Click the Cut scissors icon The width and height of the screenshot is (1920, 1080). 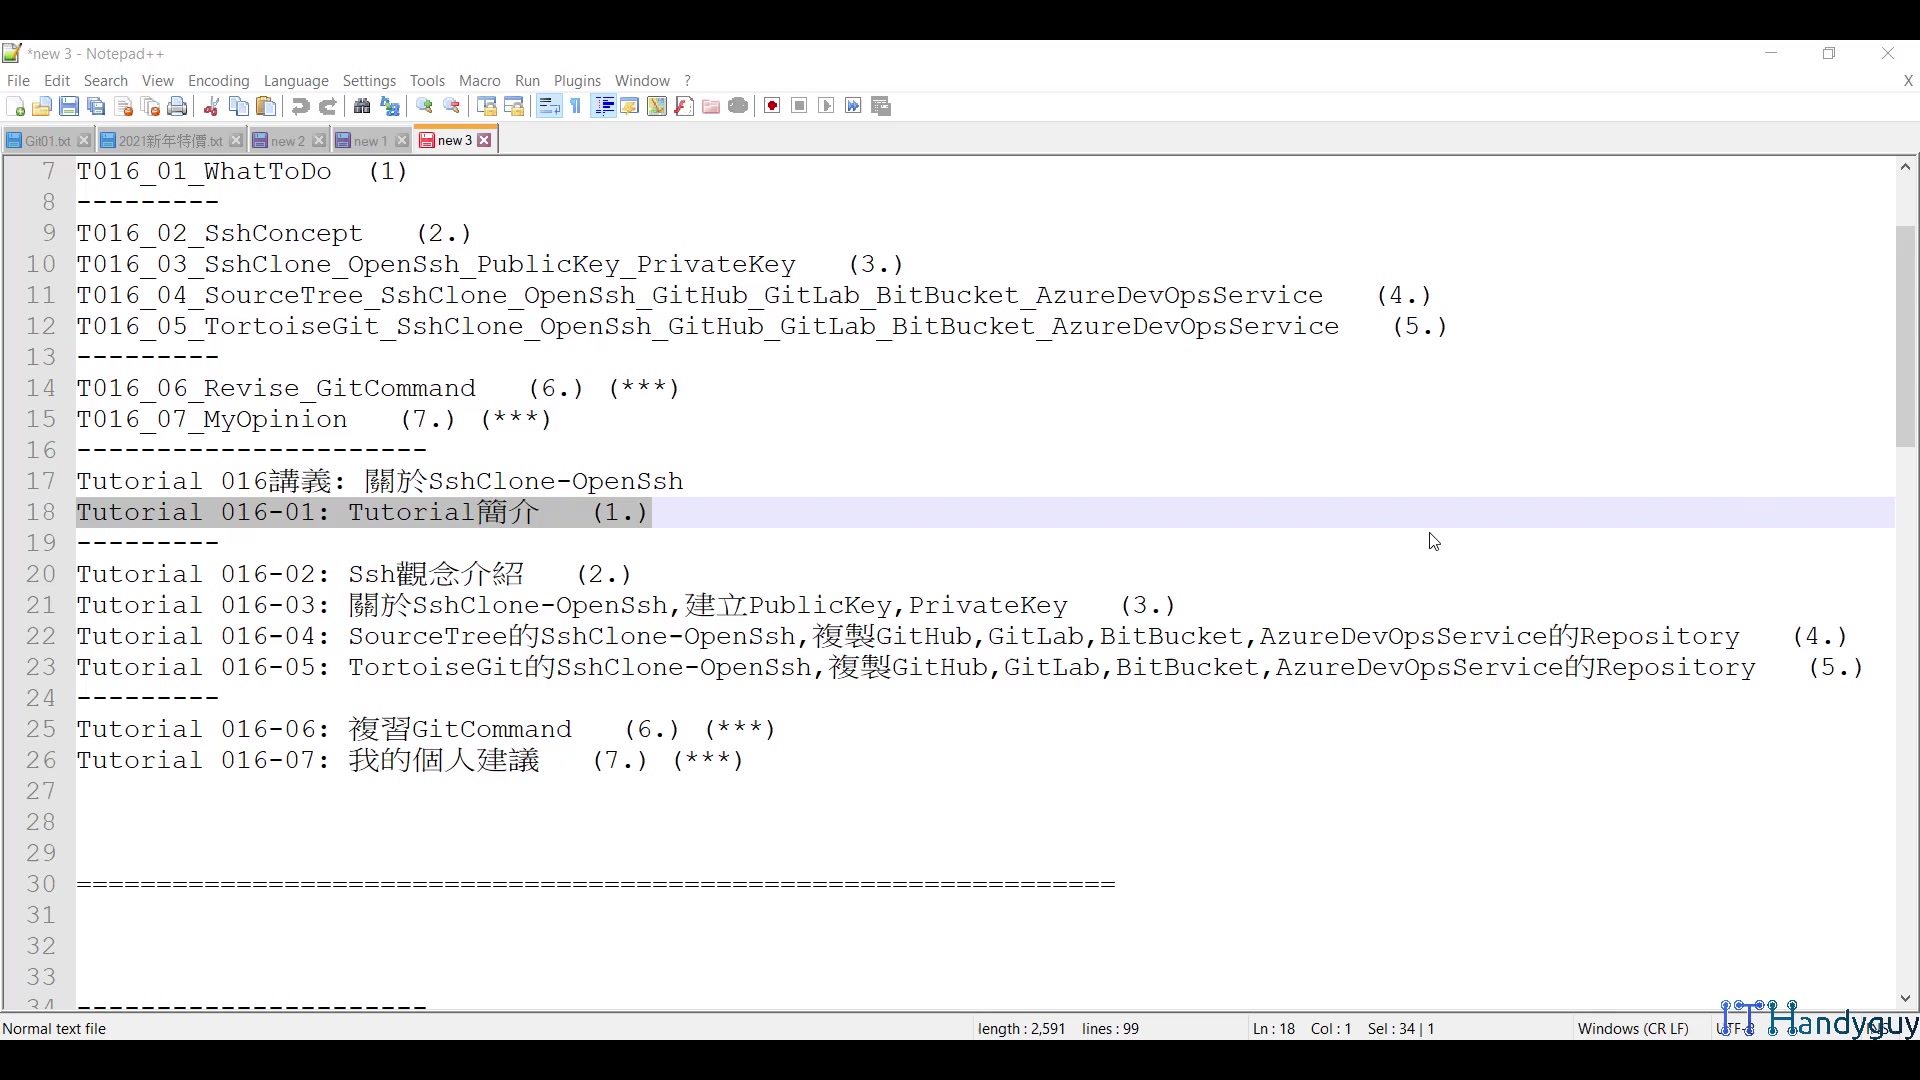tap(211, 107)
